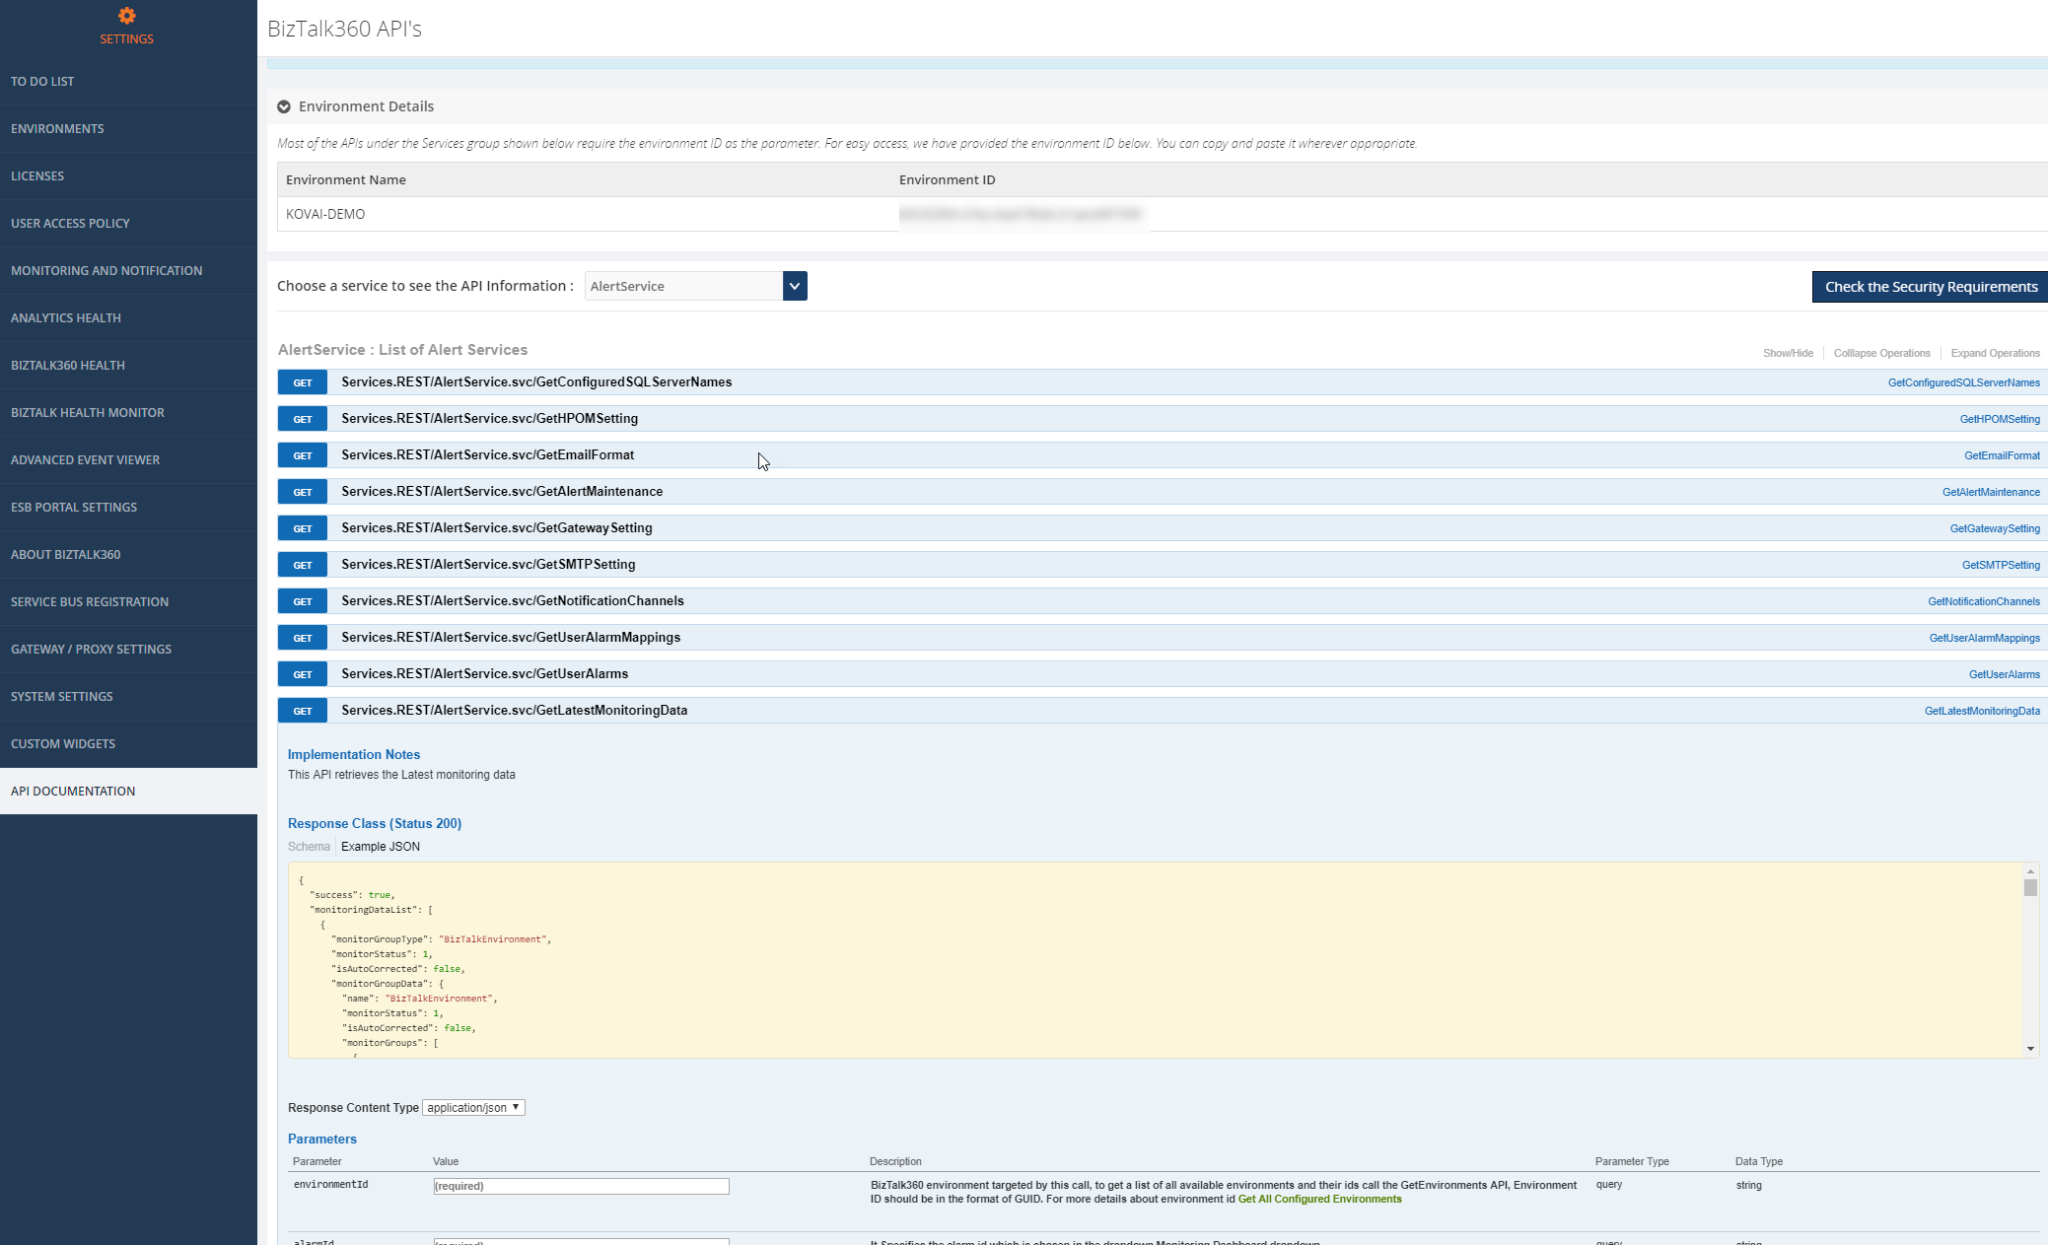This screenshot has width=2048, height=1245.
Task: Click the GET badge for GetConfiguredSQLServerNames
Action: pos(302,382)
